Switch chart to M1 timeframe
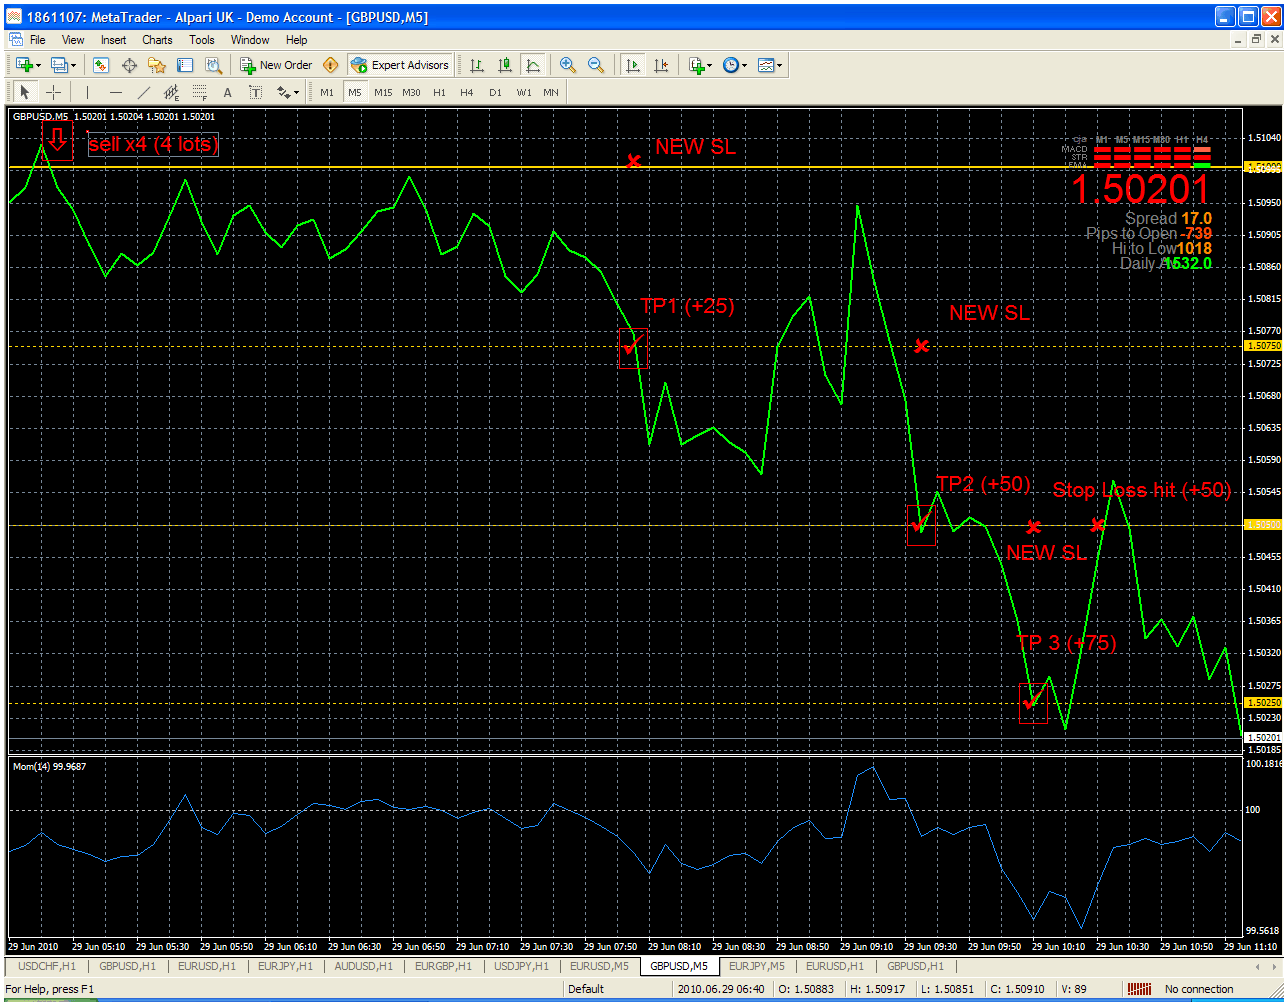This screenshot has width=1288, height=1002. click(327, 92)
